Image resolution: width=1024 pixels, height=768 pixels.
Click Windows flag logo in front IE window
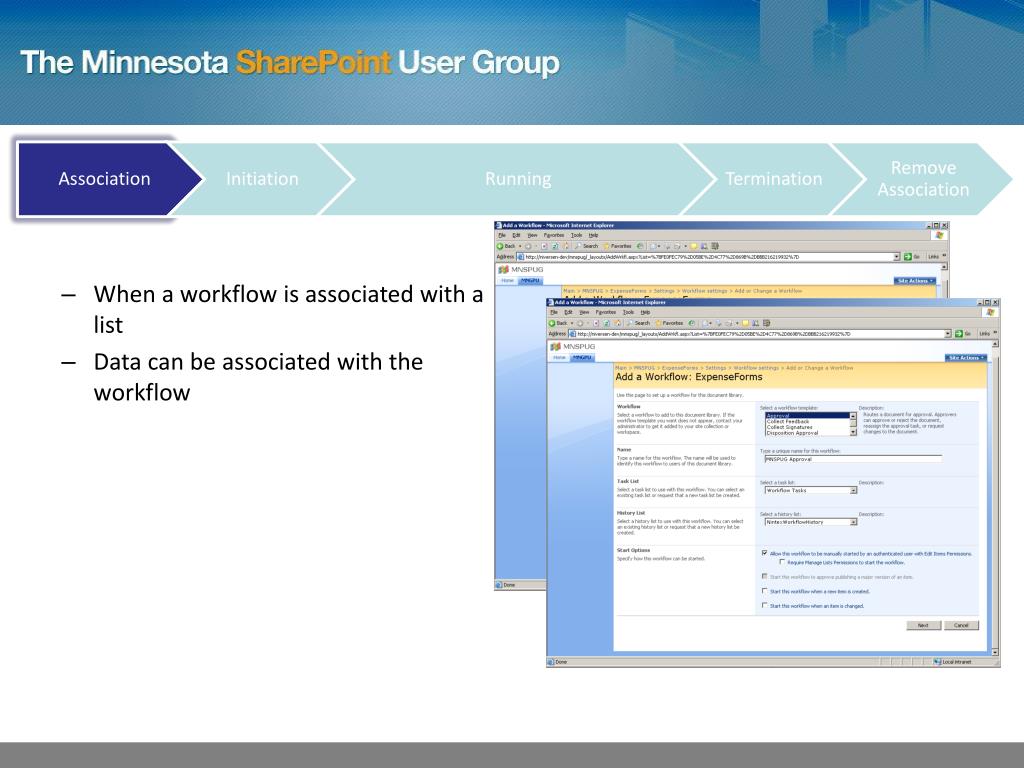[991, 312]
